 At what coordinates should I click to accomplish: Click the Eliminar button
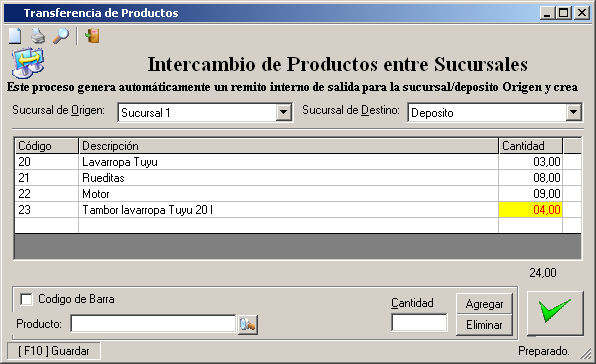(484, 325)
